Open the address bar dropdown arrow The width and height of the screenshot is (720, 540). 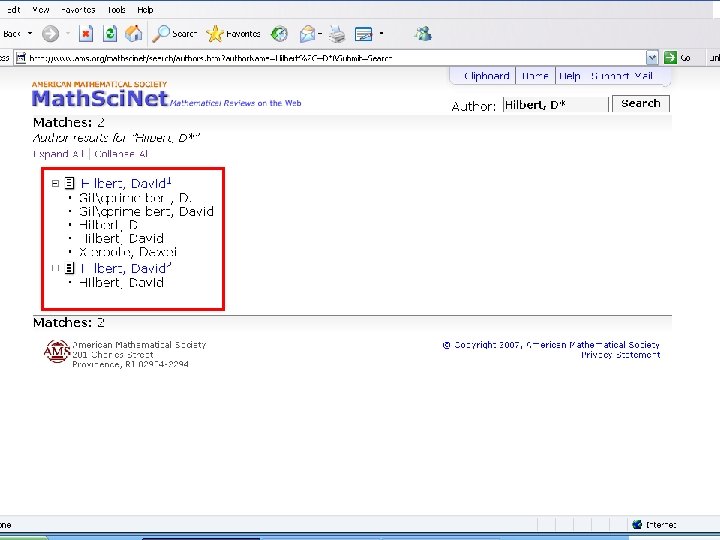click(652, 57)
